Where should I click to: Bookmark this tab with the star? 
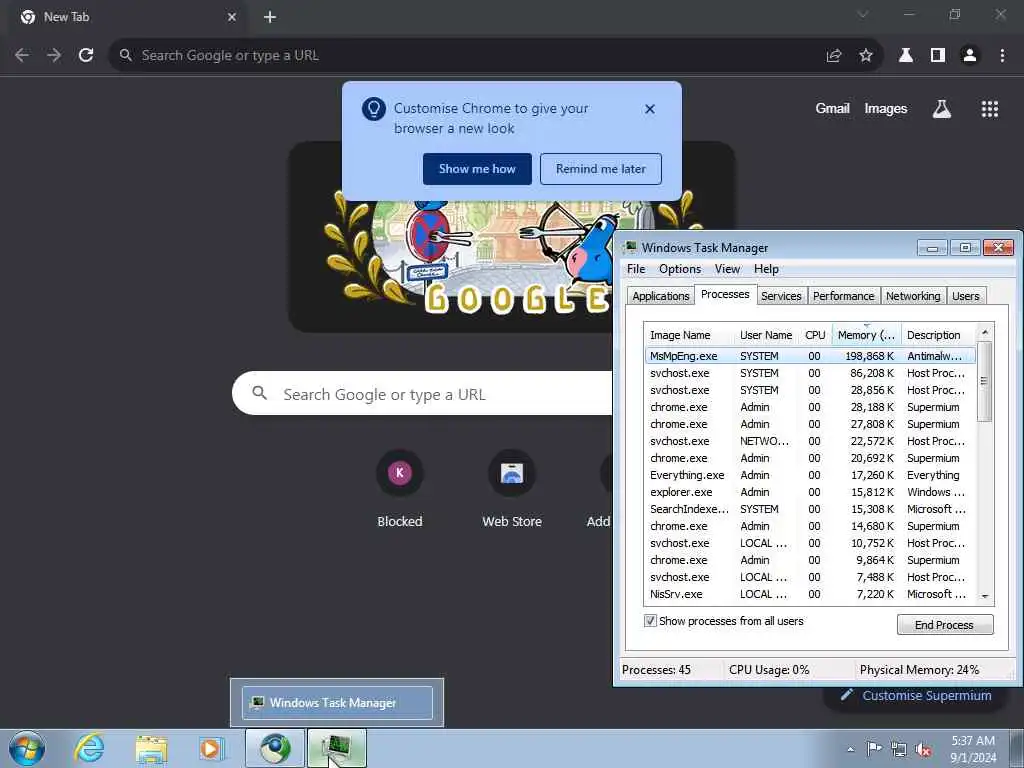click(866, 56)
